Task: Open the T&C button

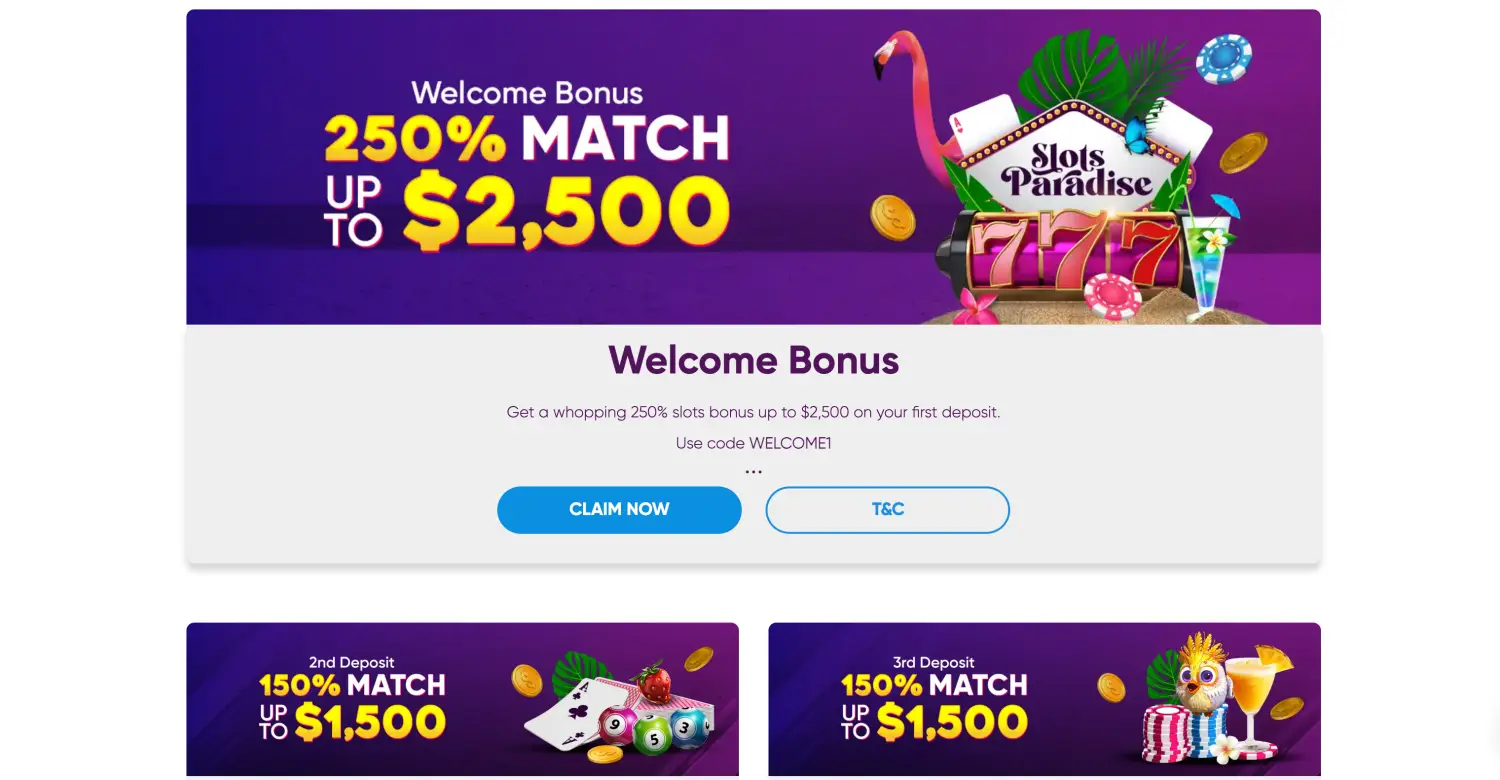Action: 888,510
